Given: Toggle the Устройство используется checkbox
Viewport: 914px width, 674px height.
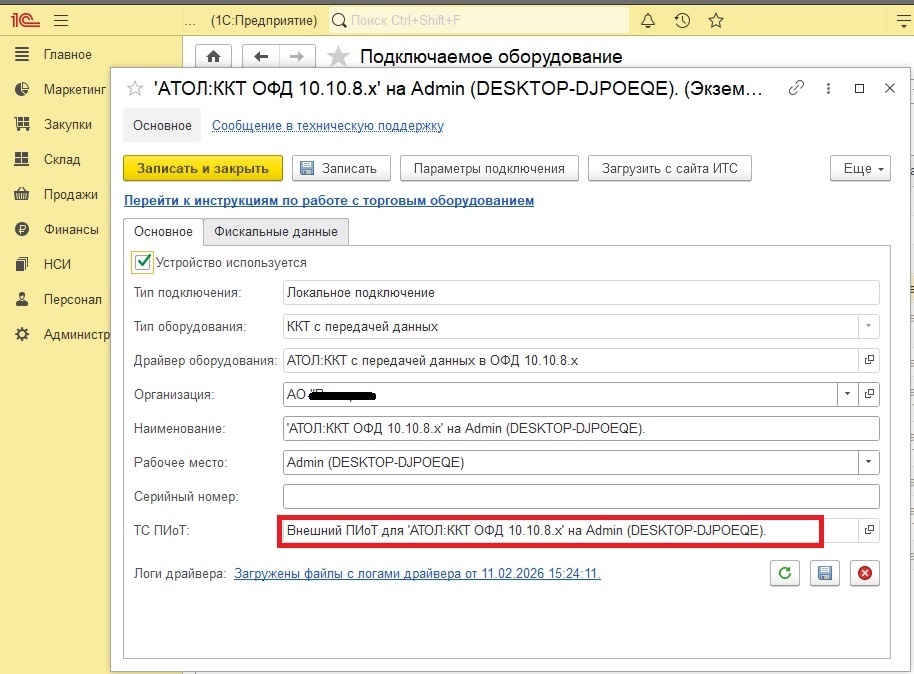Looking at the screenshot, I should point(143,262).
